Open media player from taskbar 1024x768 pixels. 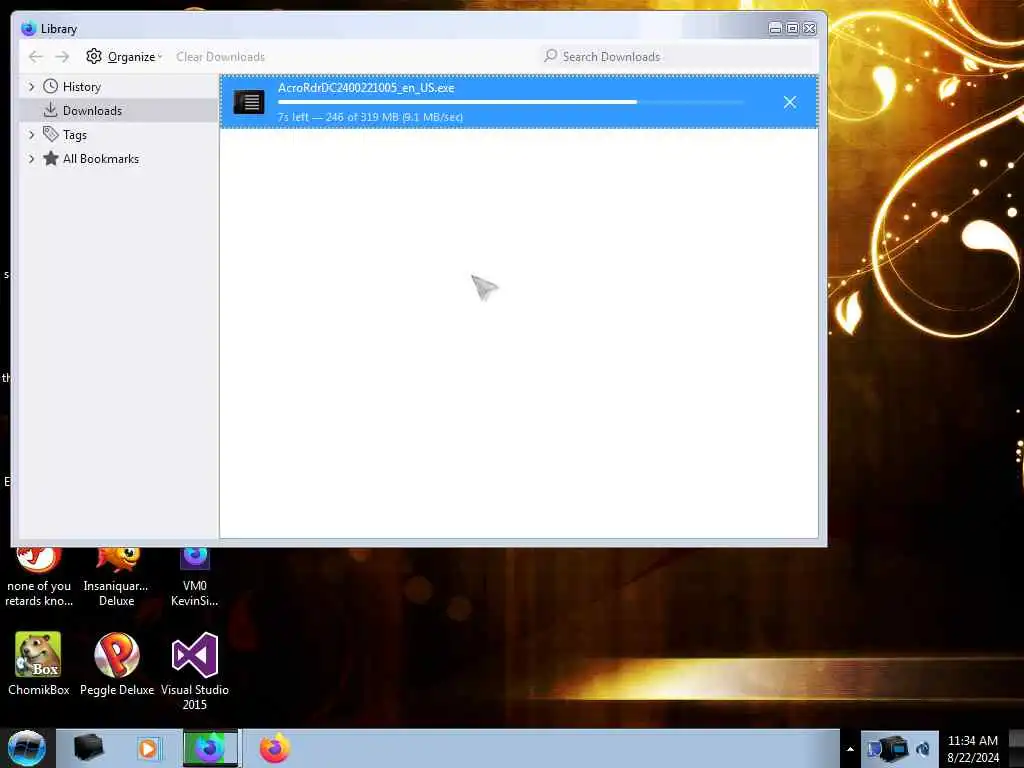point(148,748)
